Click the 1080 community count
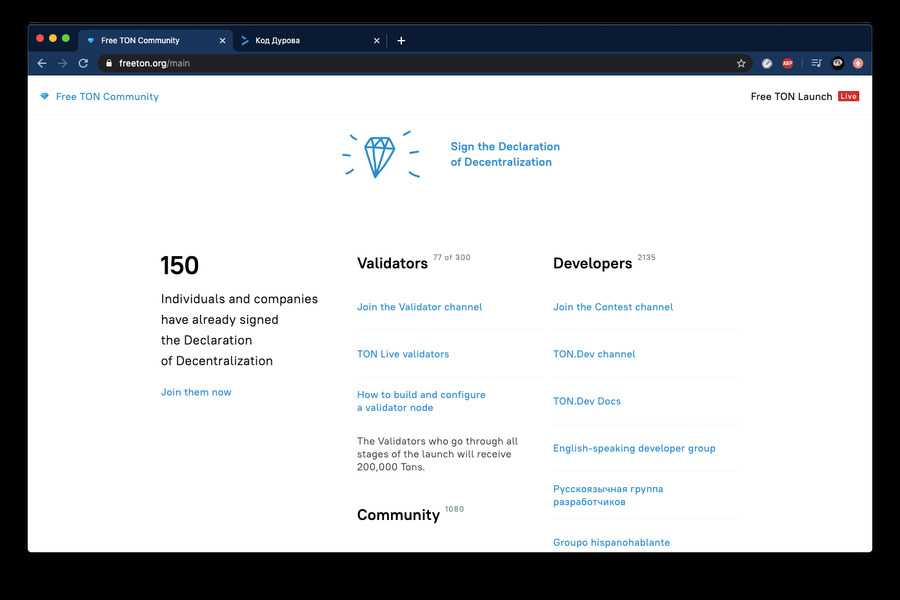The height and width of the screenshot is (600, 900). [x=455, y=509]
